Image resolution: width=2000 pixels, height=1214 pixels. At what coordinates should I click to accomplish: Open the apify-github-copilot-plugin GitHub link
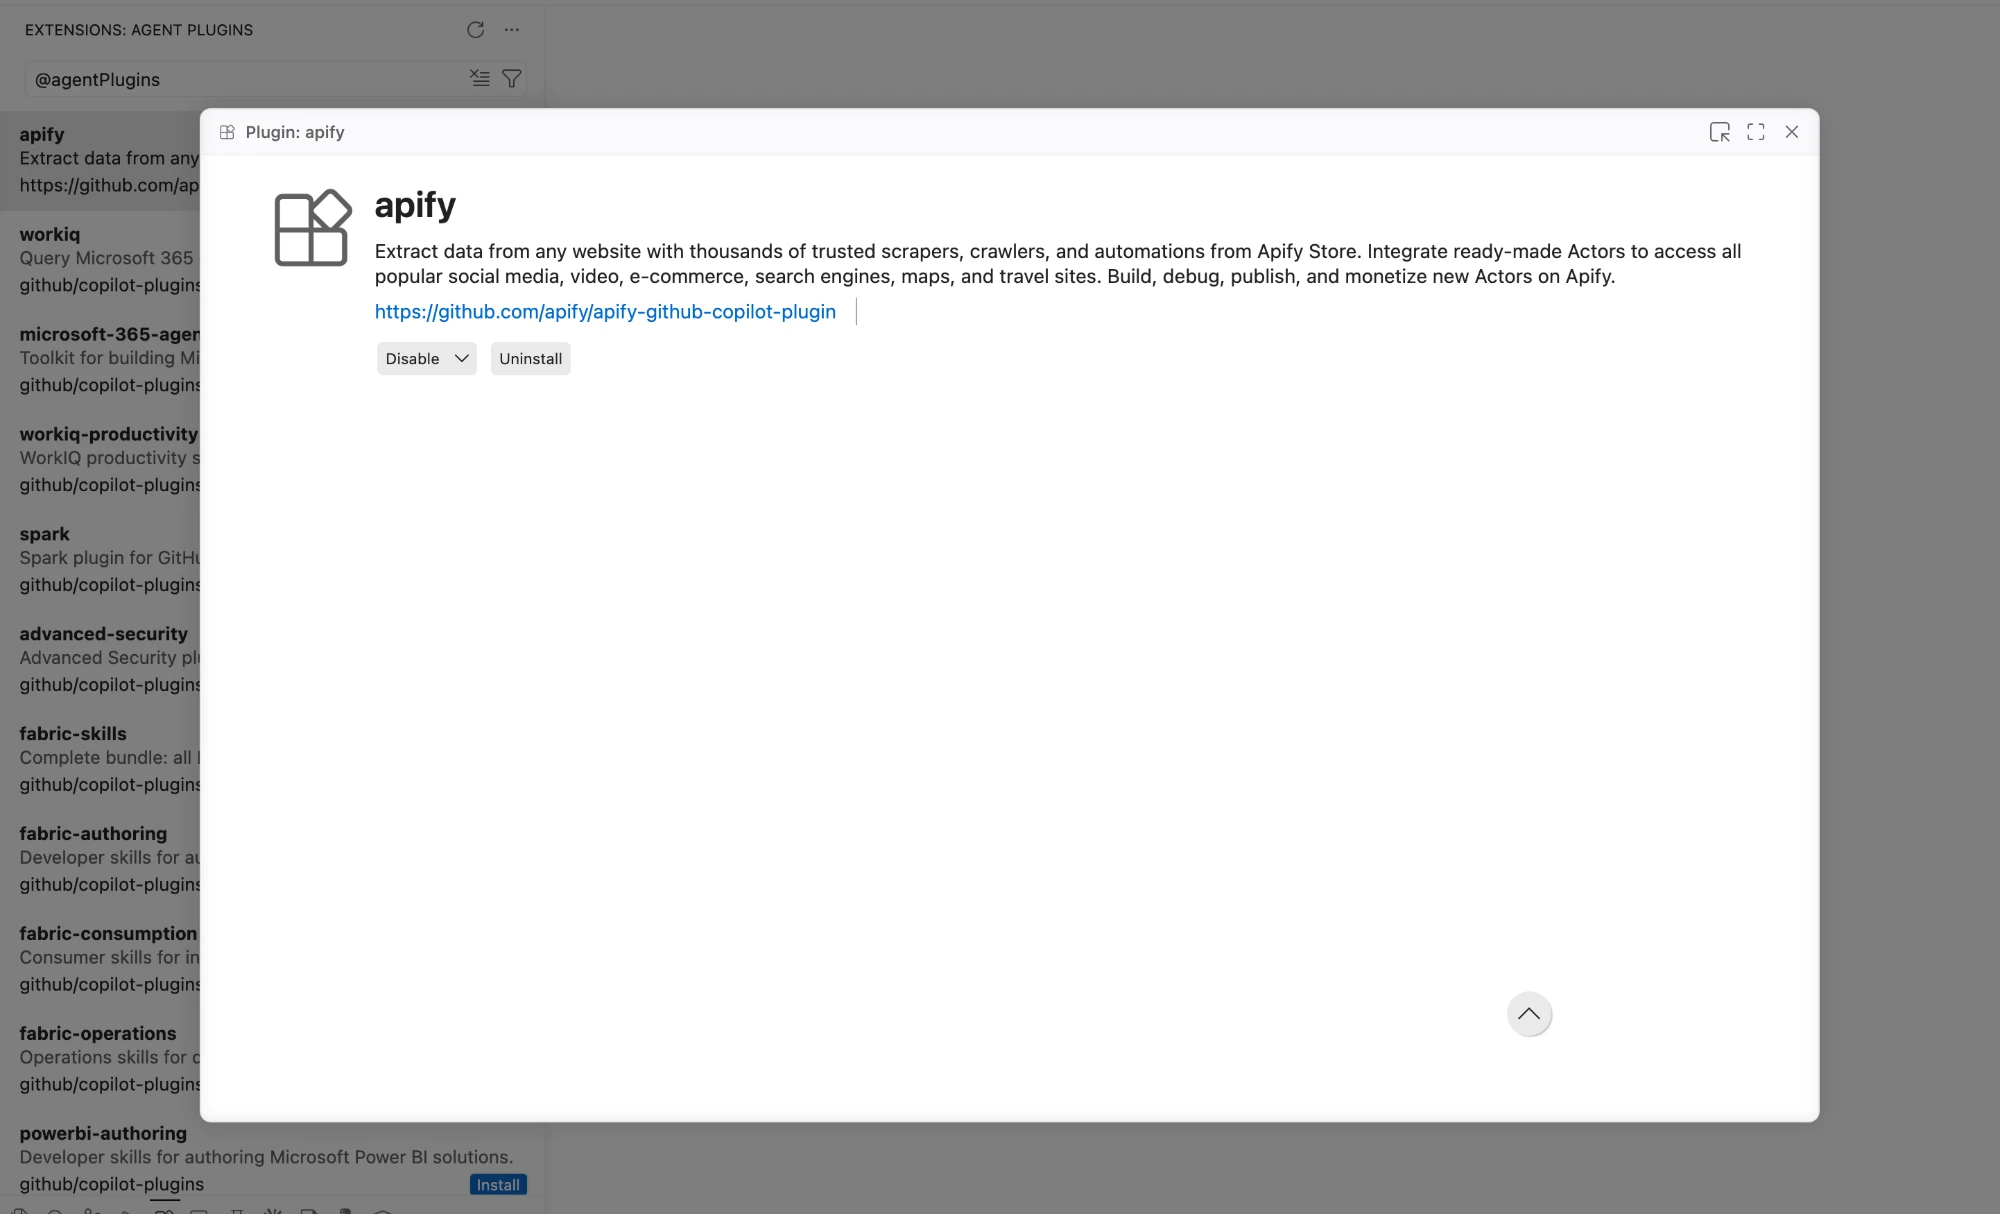605,312
